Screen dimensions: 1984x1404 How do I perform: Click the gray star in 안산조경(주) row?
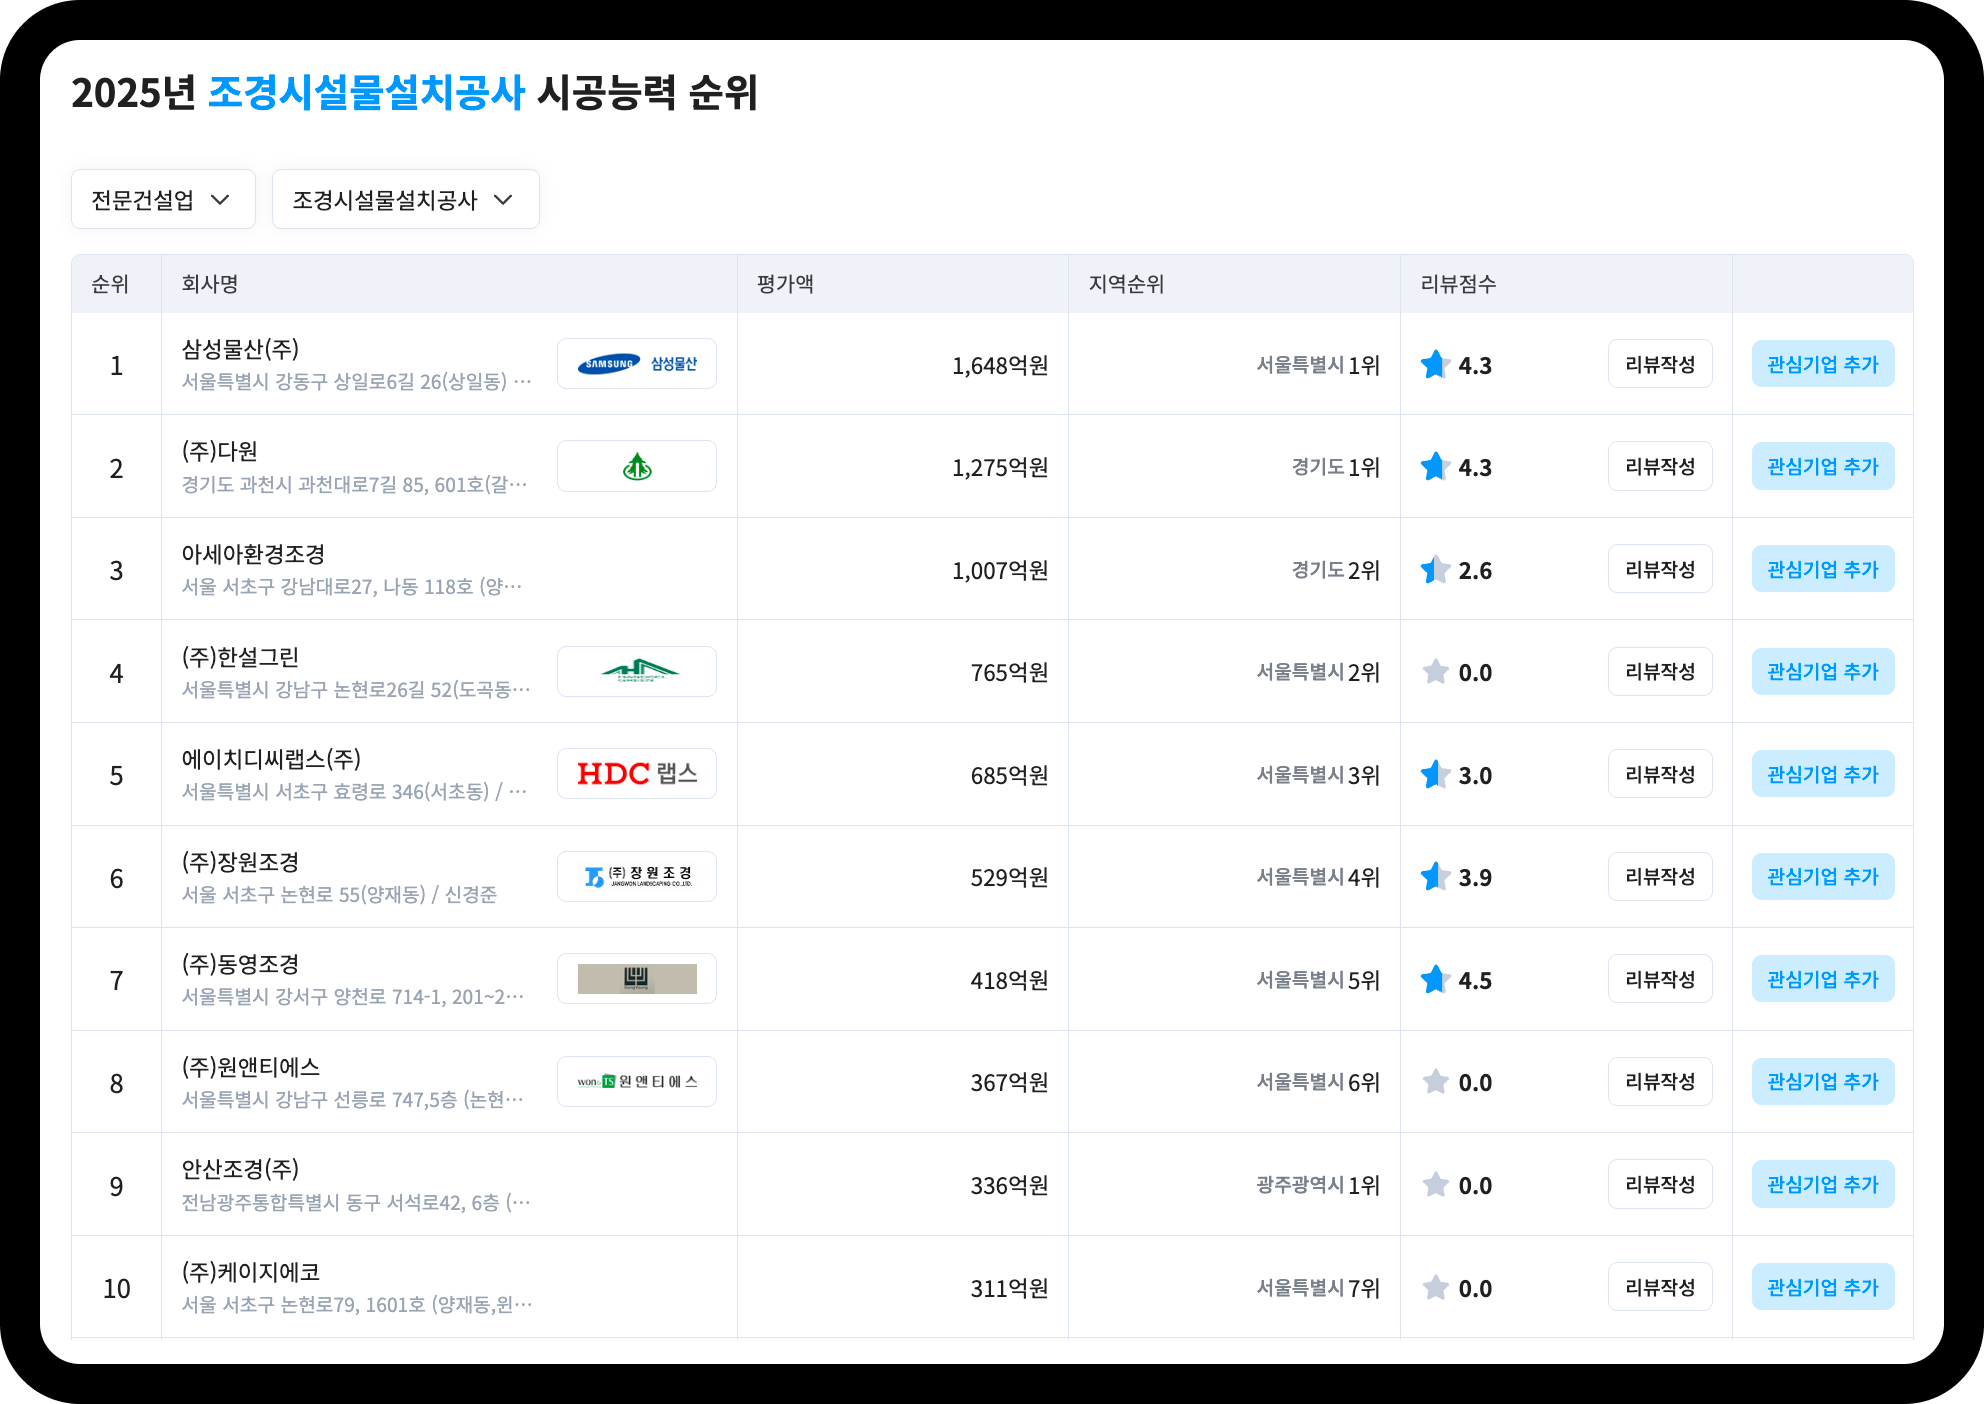(x=1436, y=1185)
